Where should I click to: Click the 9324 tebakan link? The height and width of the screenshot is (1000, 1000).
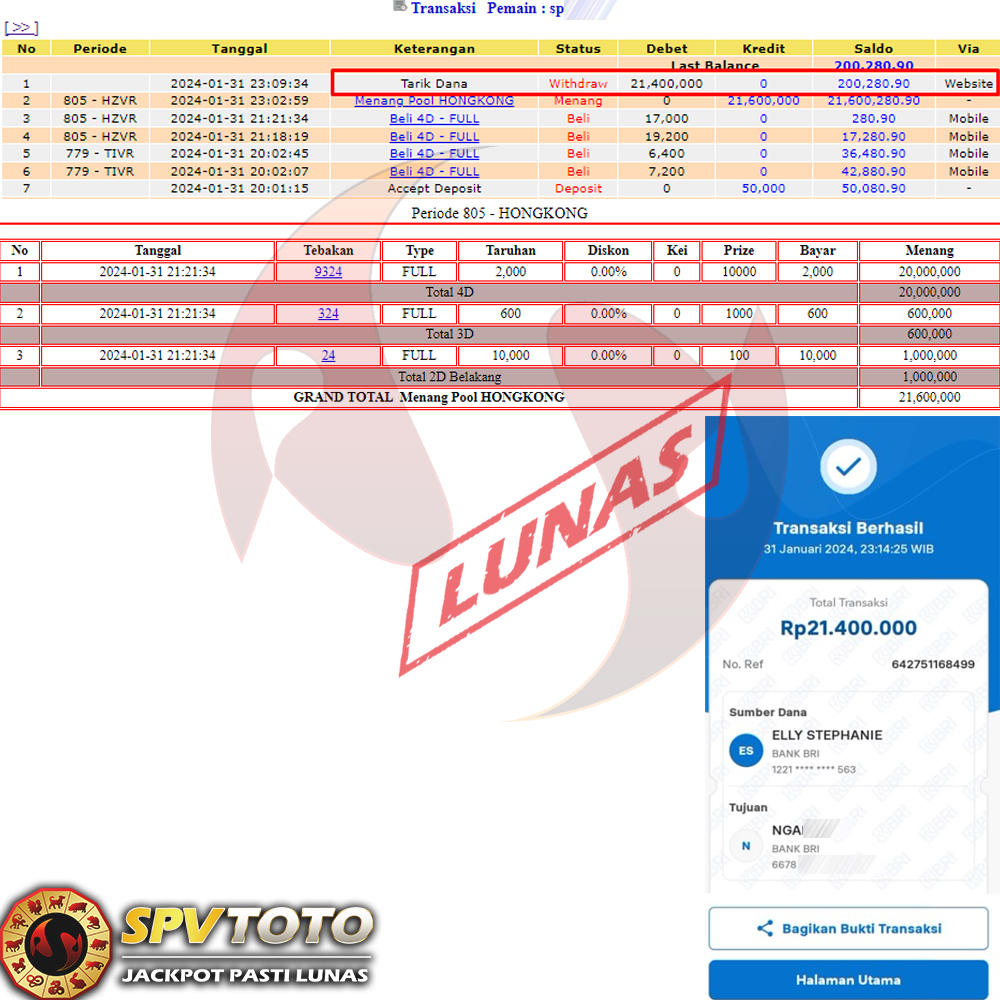(x=328, y=272)
